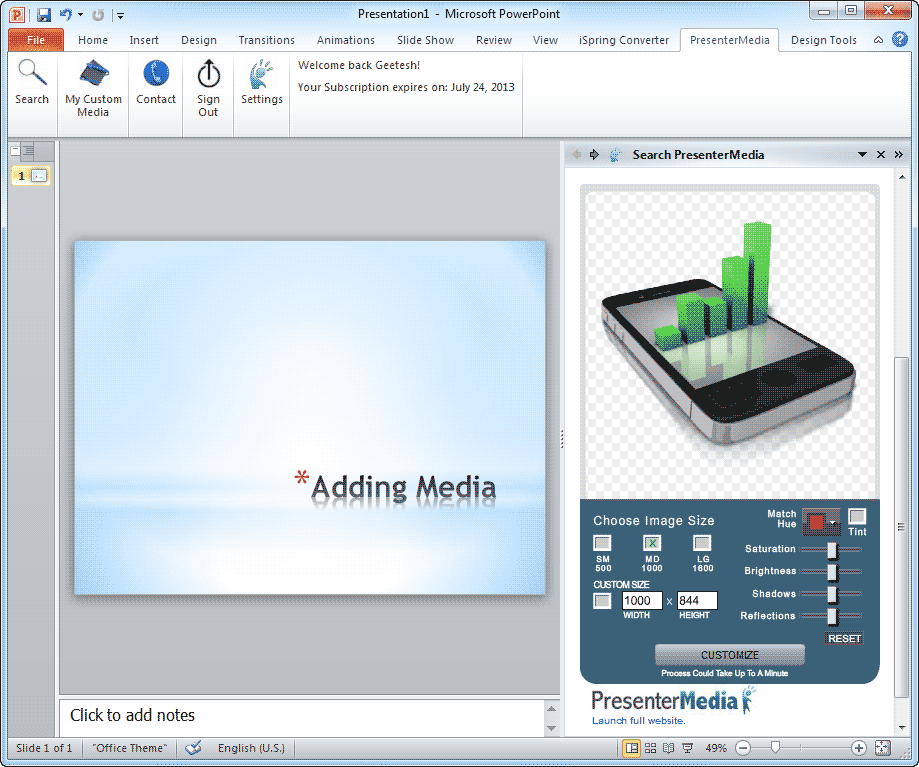Switch to Normal view in status bar

pyautogui.click(x=631, y=748)
